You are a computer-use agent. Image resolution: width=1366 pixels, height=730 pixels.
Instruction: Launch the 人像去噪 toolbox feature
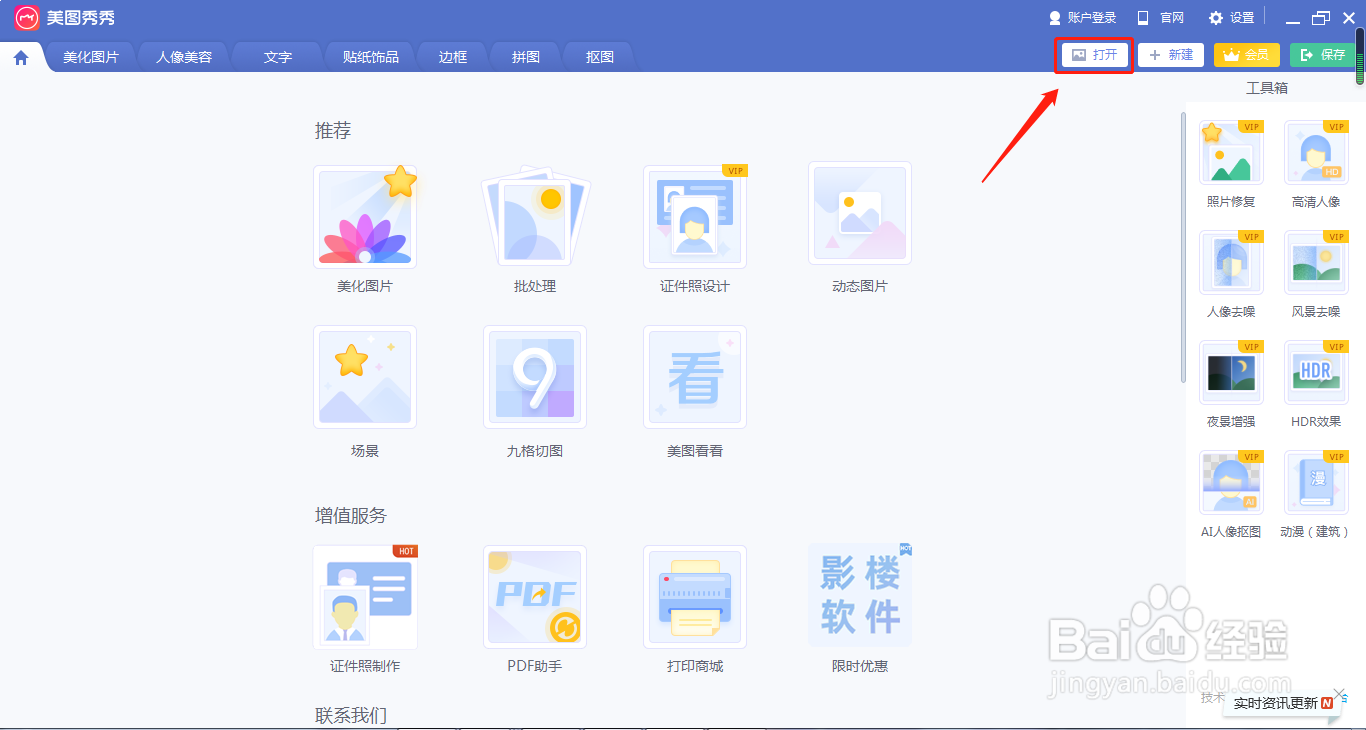point(1231,263)
